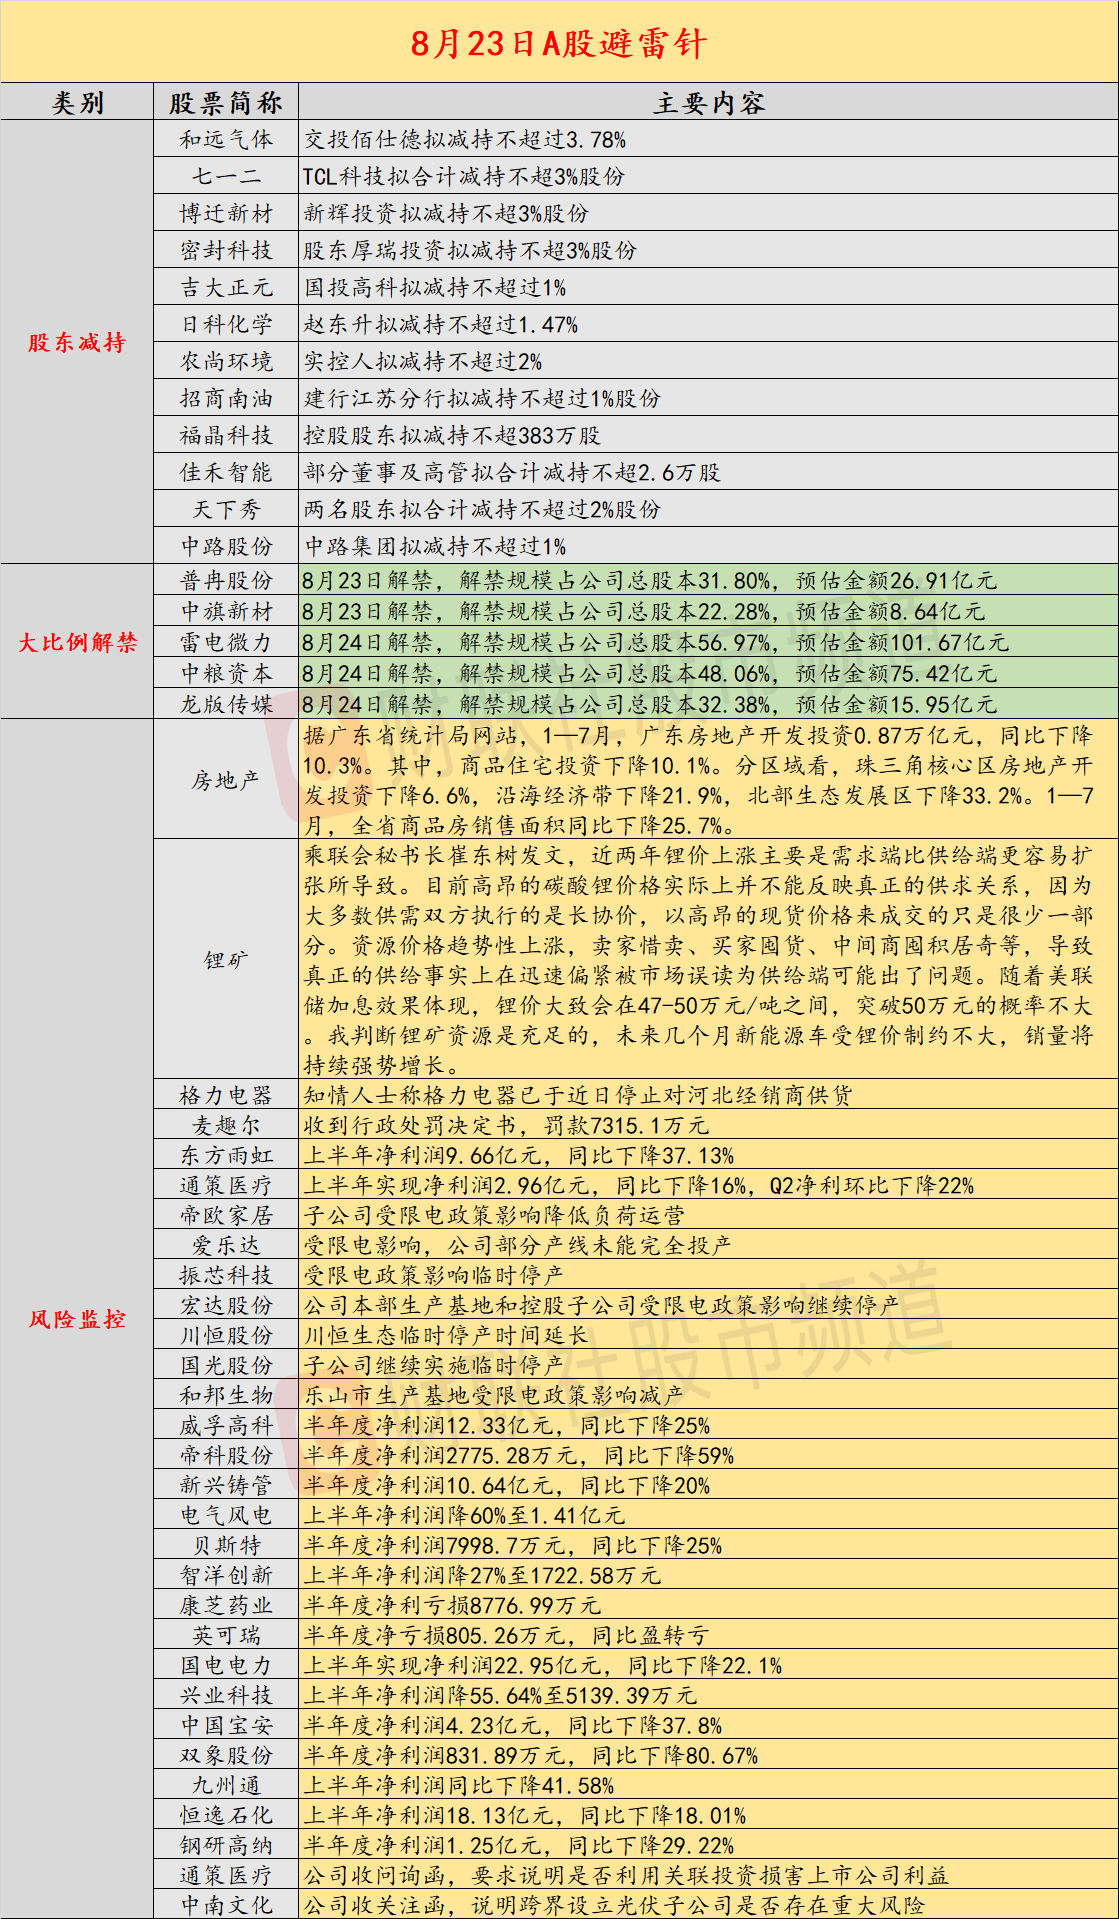The height and width of the screenshot is (1919, 1119).
Task: Select stock name 密封科技
Action: [x=226, y=251]
